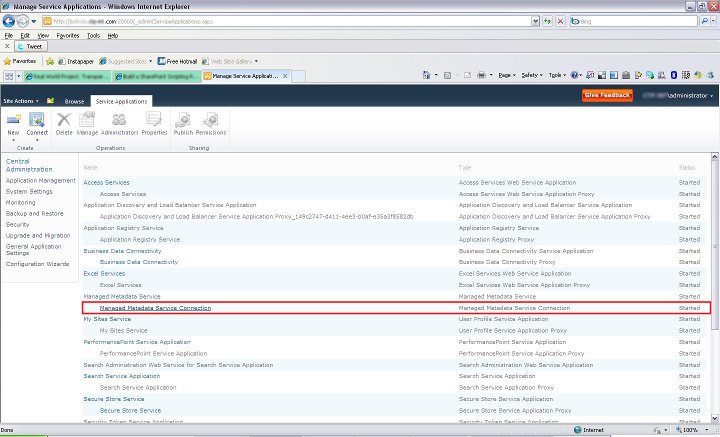Click inside the address bar URL field
Image resolution: width=720 pixels, height=437 pixels.
[289, 21]
